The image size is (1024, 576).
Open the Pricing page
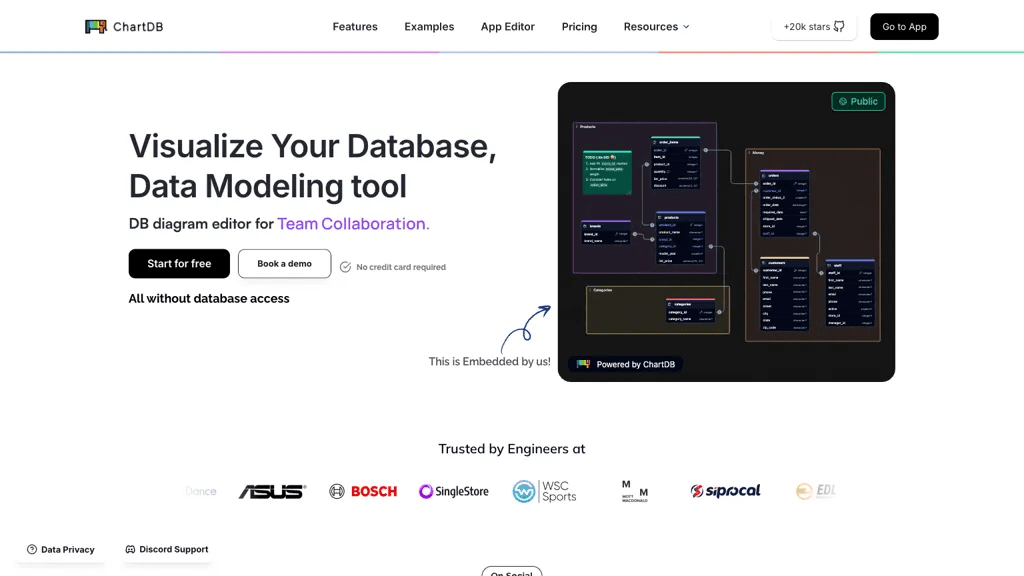(x=579, y=27)
